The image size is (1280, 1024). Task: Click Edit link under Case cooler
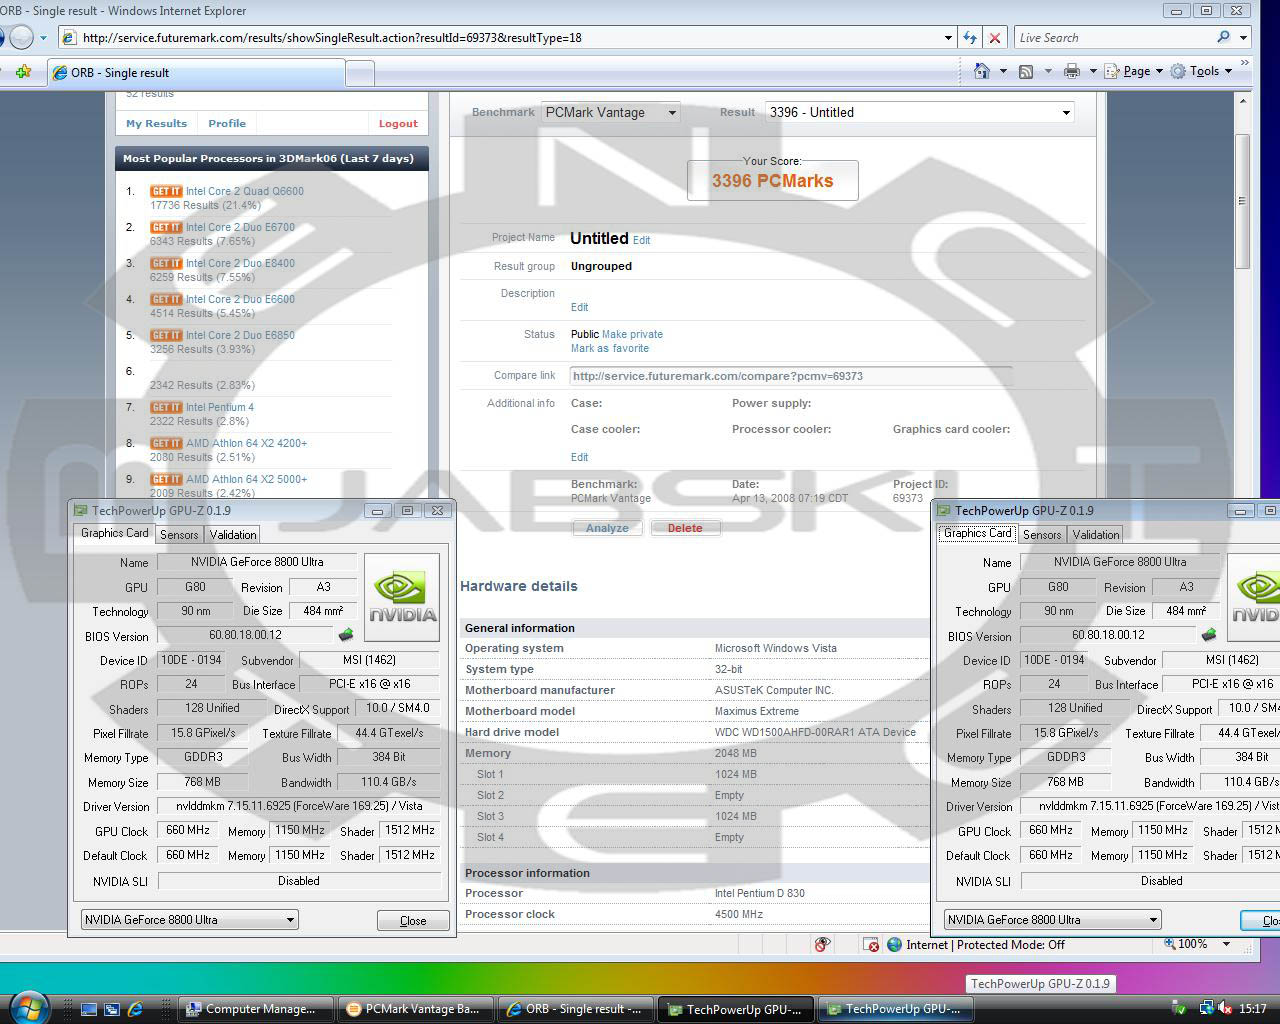click(x=580, y=457)
